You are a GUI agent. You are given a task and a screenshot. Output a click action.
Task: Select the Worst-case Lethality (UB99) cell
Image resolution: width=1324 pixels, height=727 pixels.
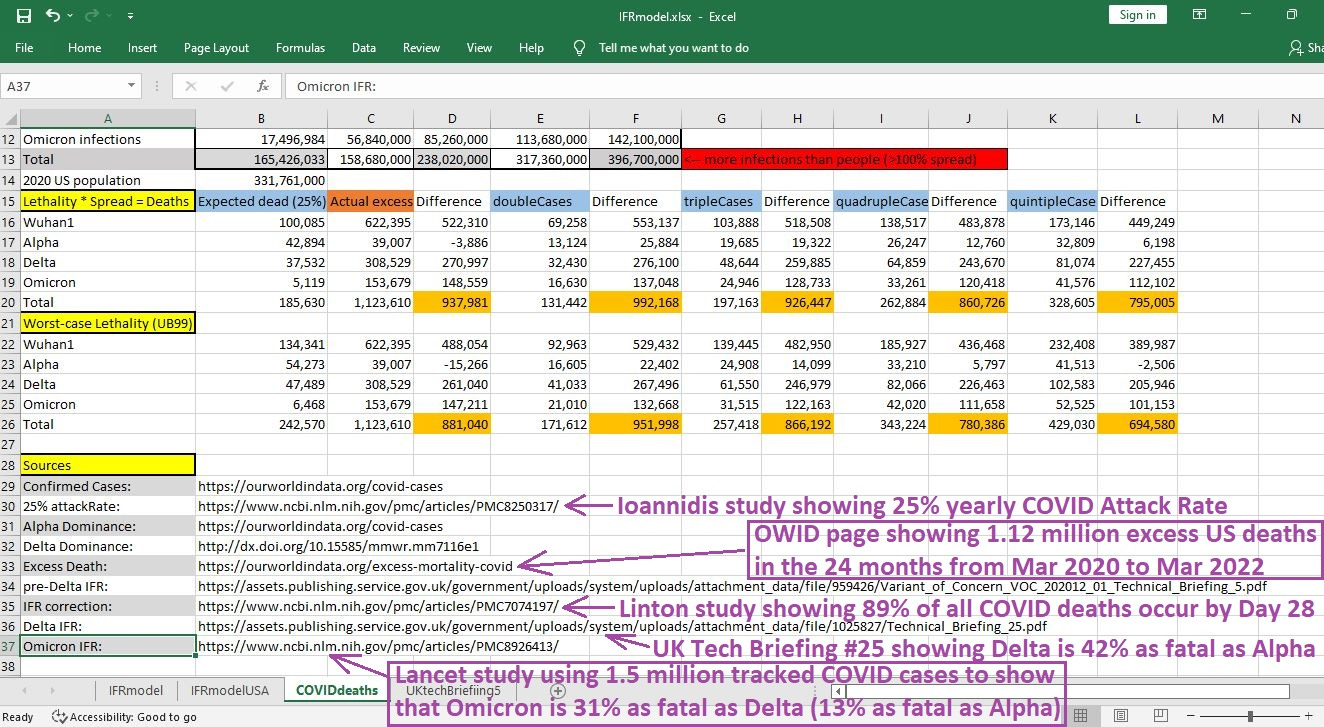pos(108,323)
